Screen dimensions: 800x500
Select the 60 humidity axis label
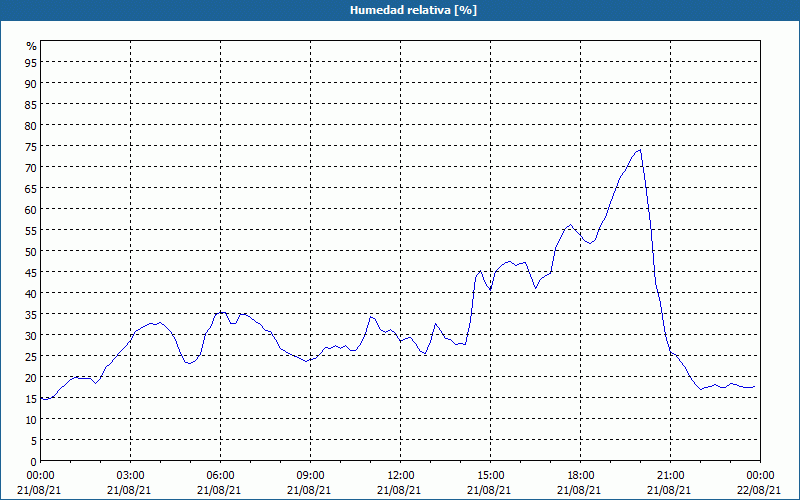pos(31,209)
